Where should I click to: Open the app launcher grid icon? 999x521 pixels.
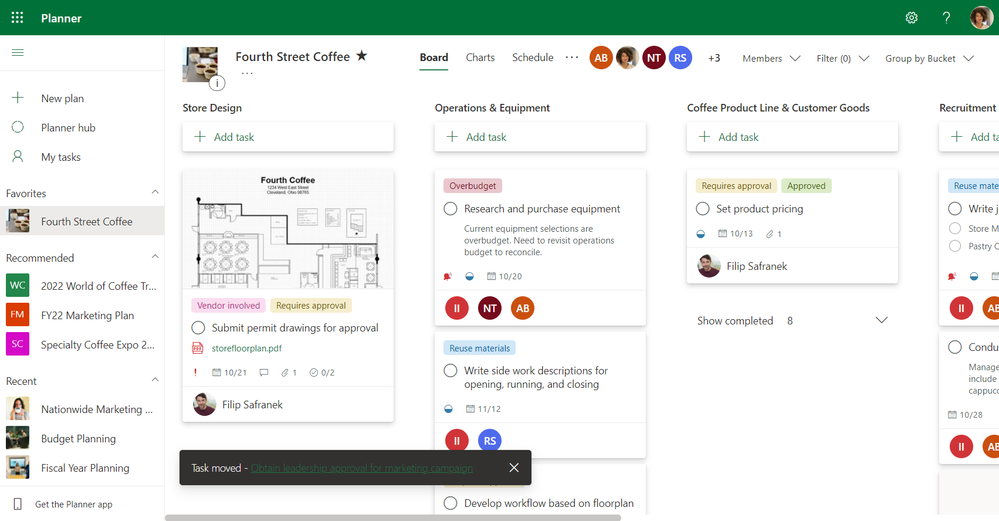pyautogui.click(x=17, y=18)
